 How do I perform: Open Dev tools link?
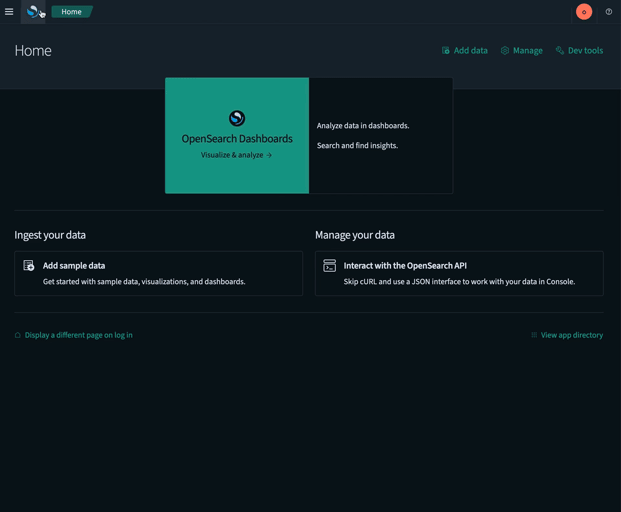pos(579,51)
